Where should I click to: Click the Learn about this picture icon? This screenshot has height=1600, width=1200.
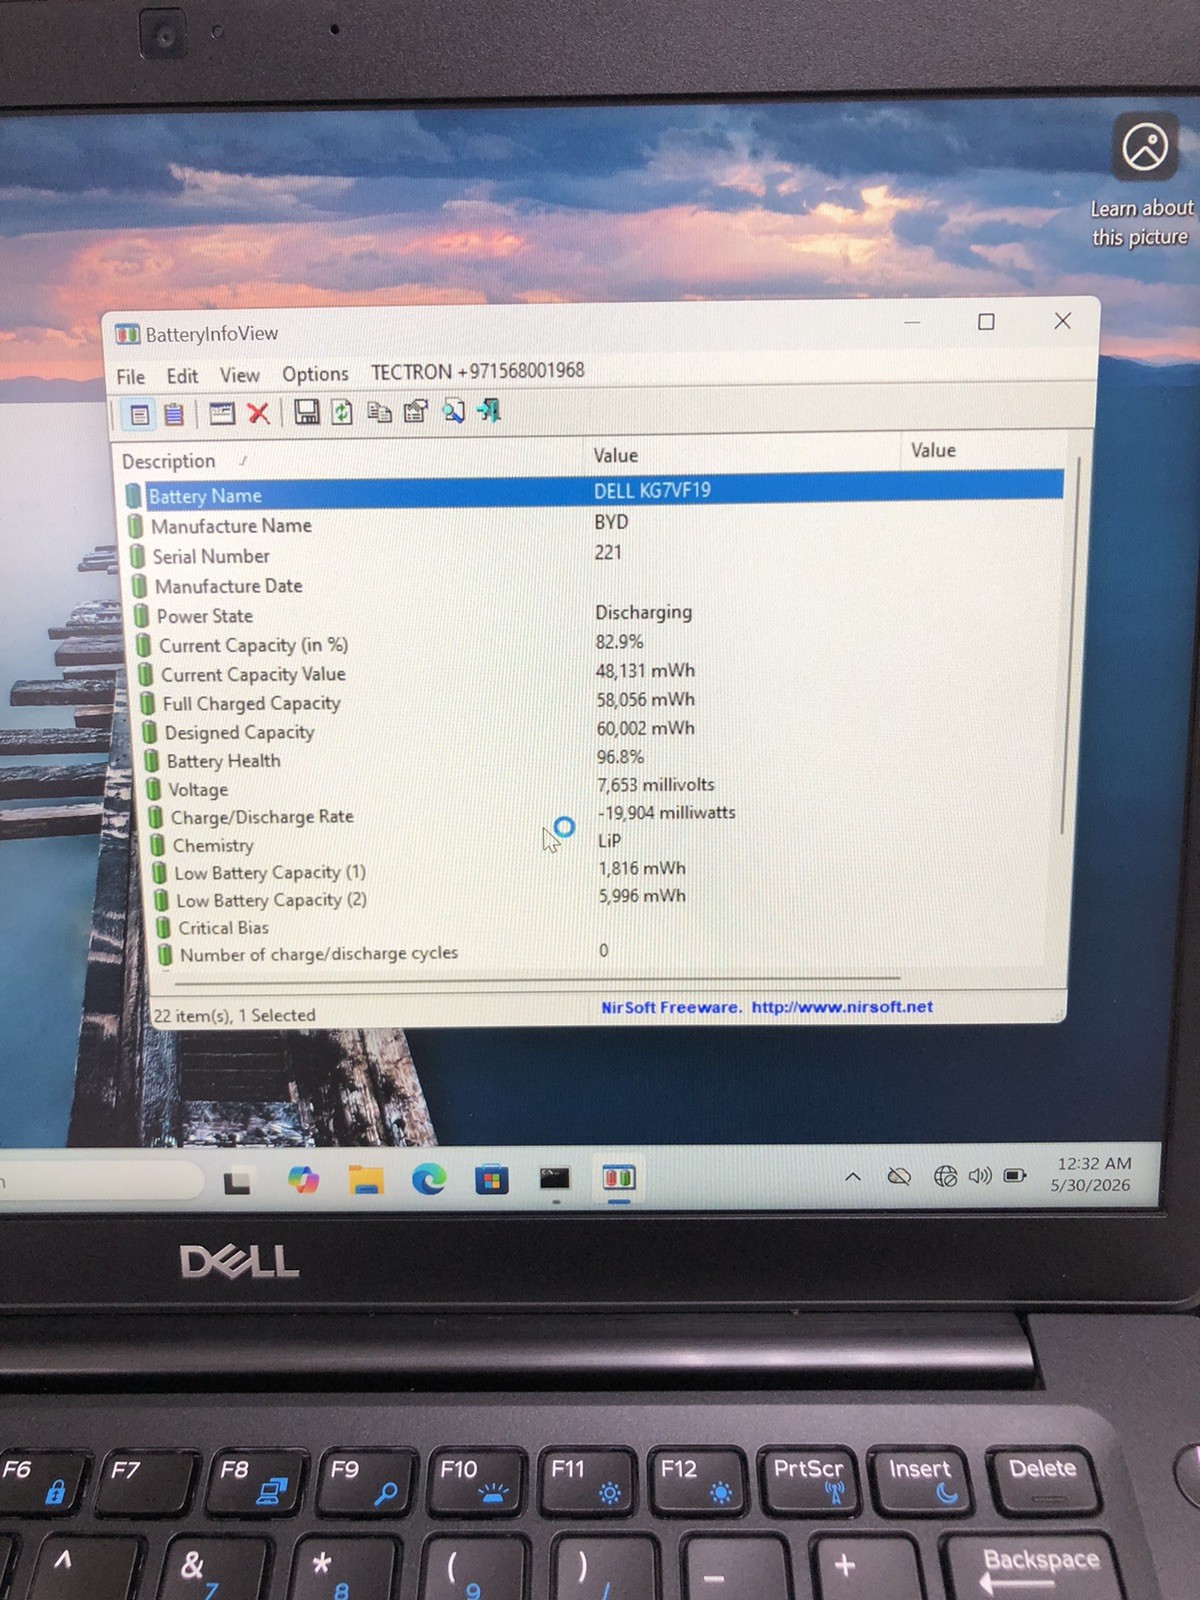click(1144, 148)
